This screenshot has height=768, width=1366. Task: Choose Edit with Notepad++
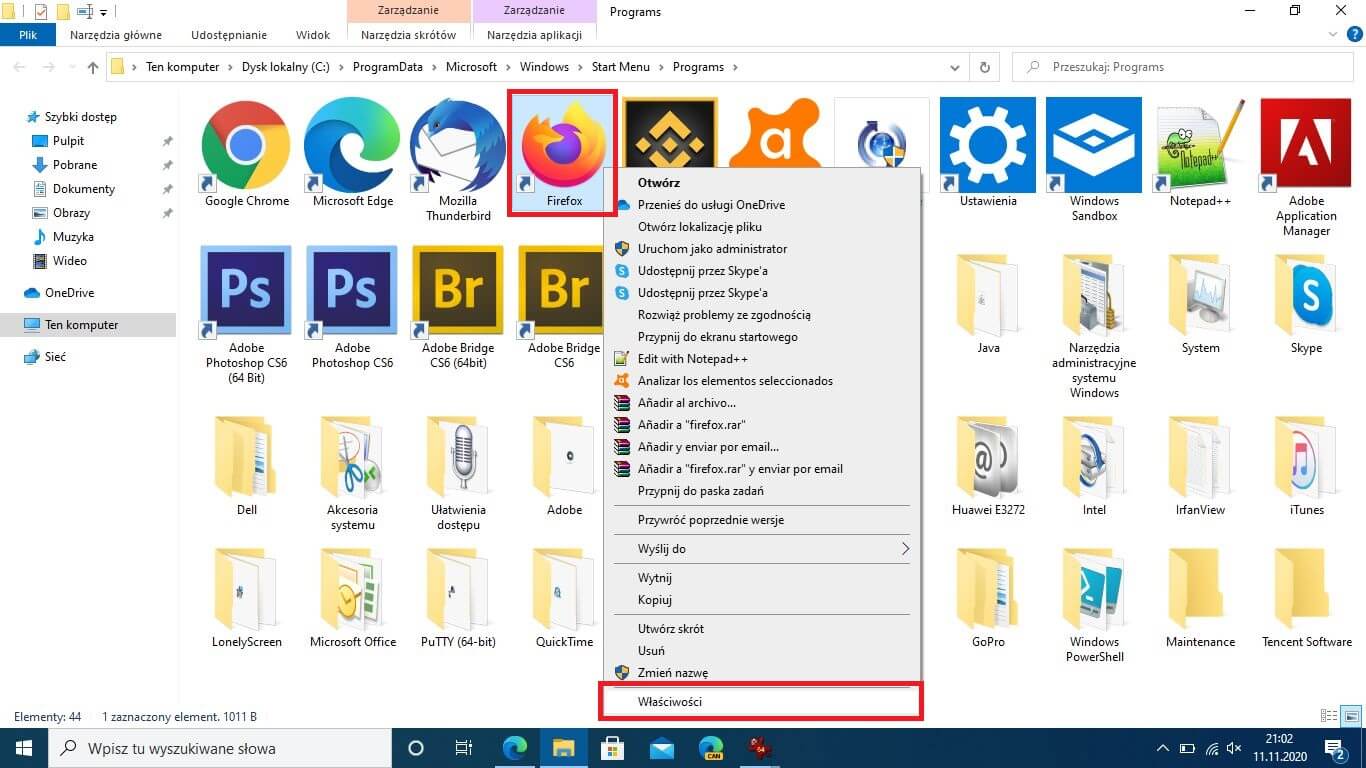pos(762,359)
